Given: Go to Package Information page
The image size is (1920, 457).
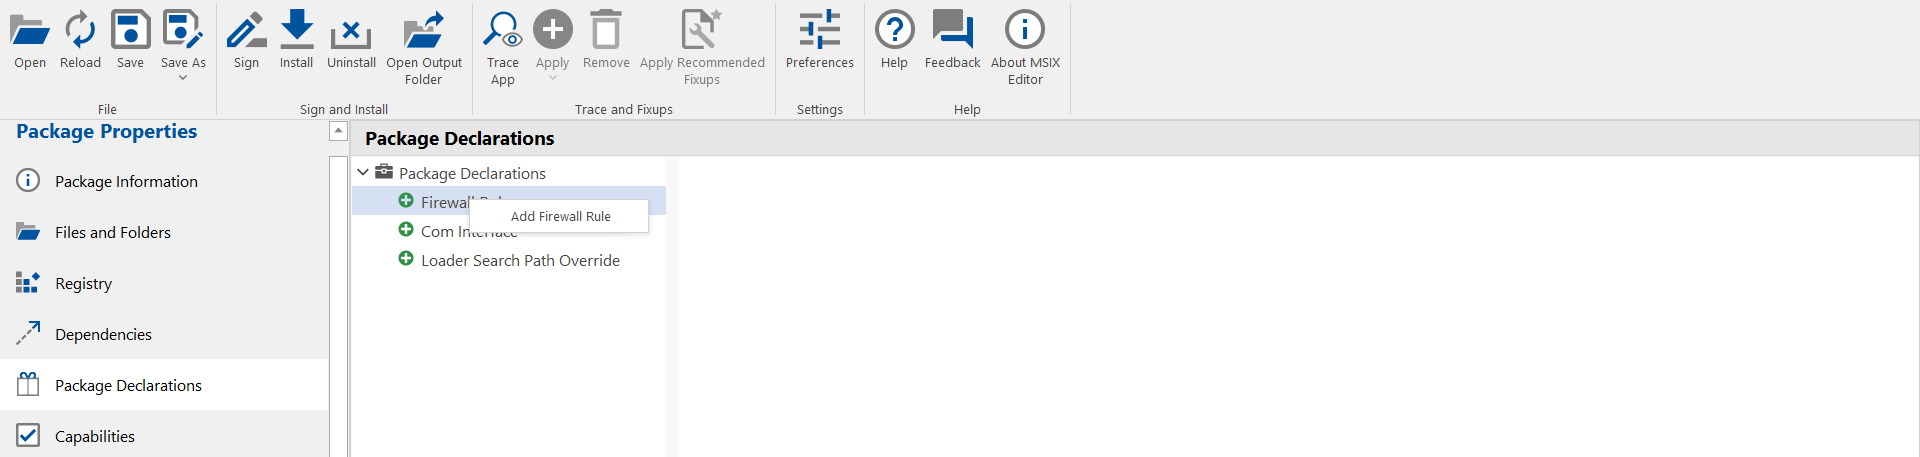Looking at the screenshot, I should click(x=126, y=181).
